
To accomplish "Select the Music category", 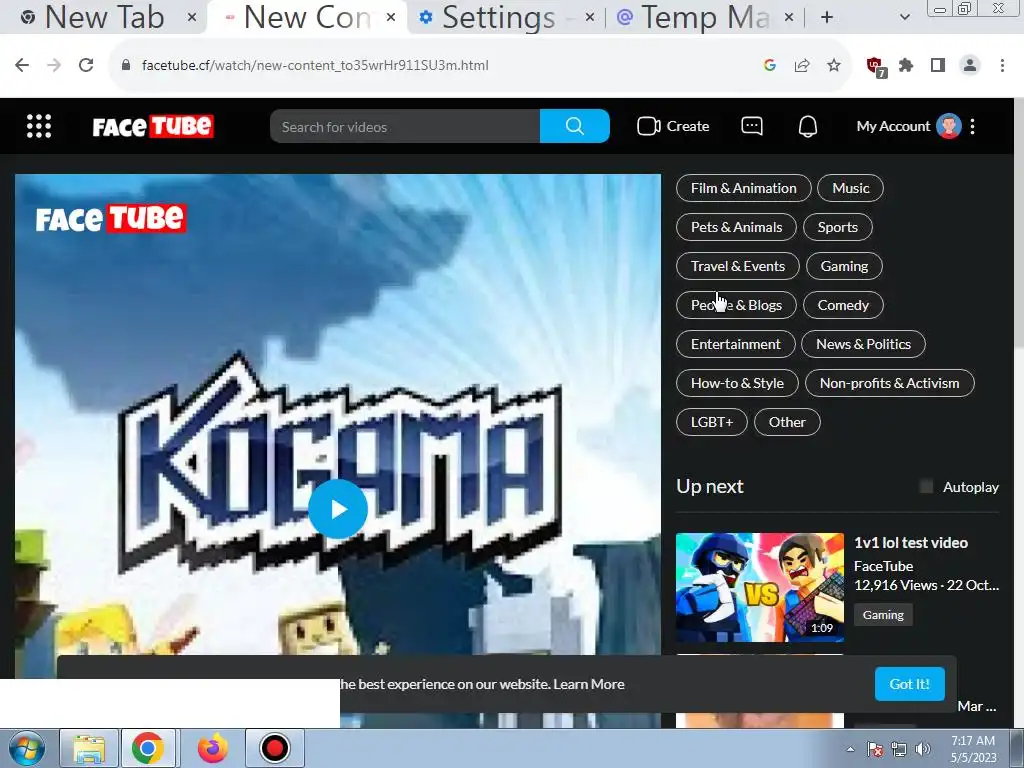I will (x=850, y=188).
